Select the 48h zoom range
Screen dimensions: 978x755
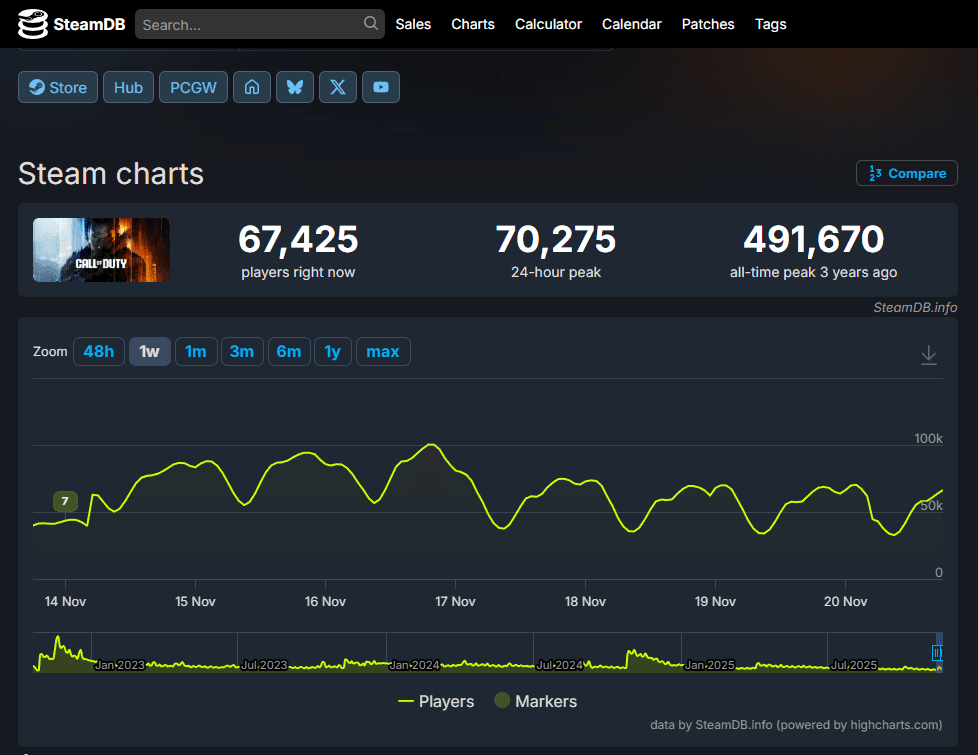[99, 351]
